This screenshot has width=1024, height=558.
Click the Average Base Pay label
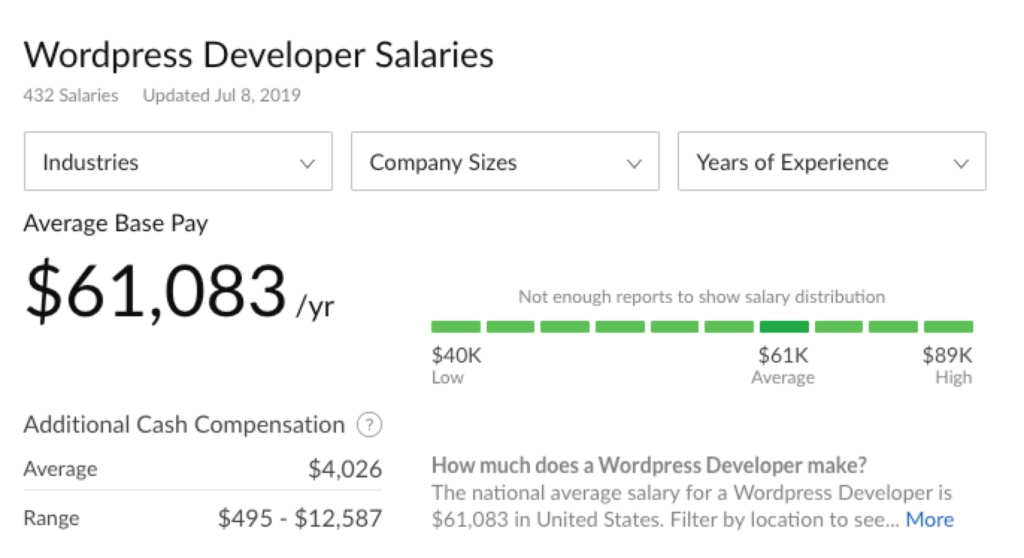(x=116, y=223)
